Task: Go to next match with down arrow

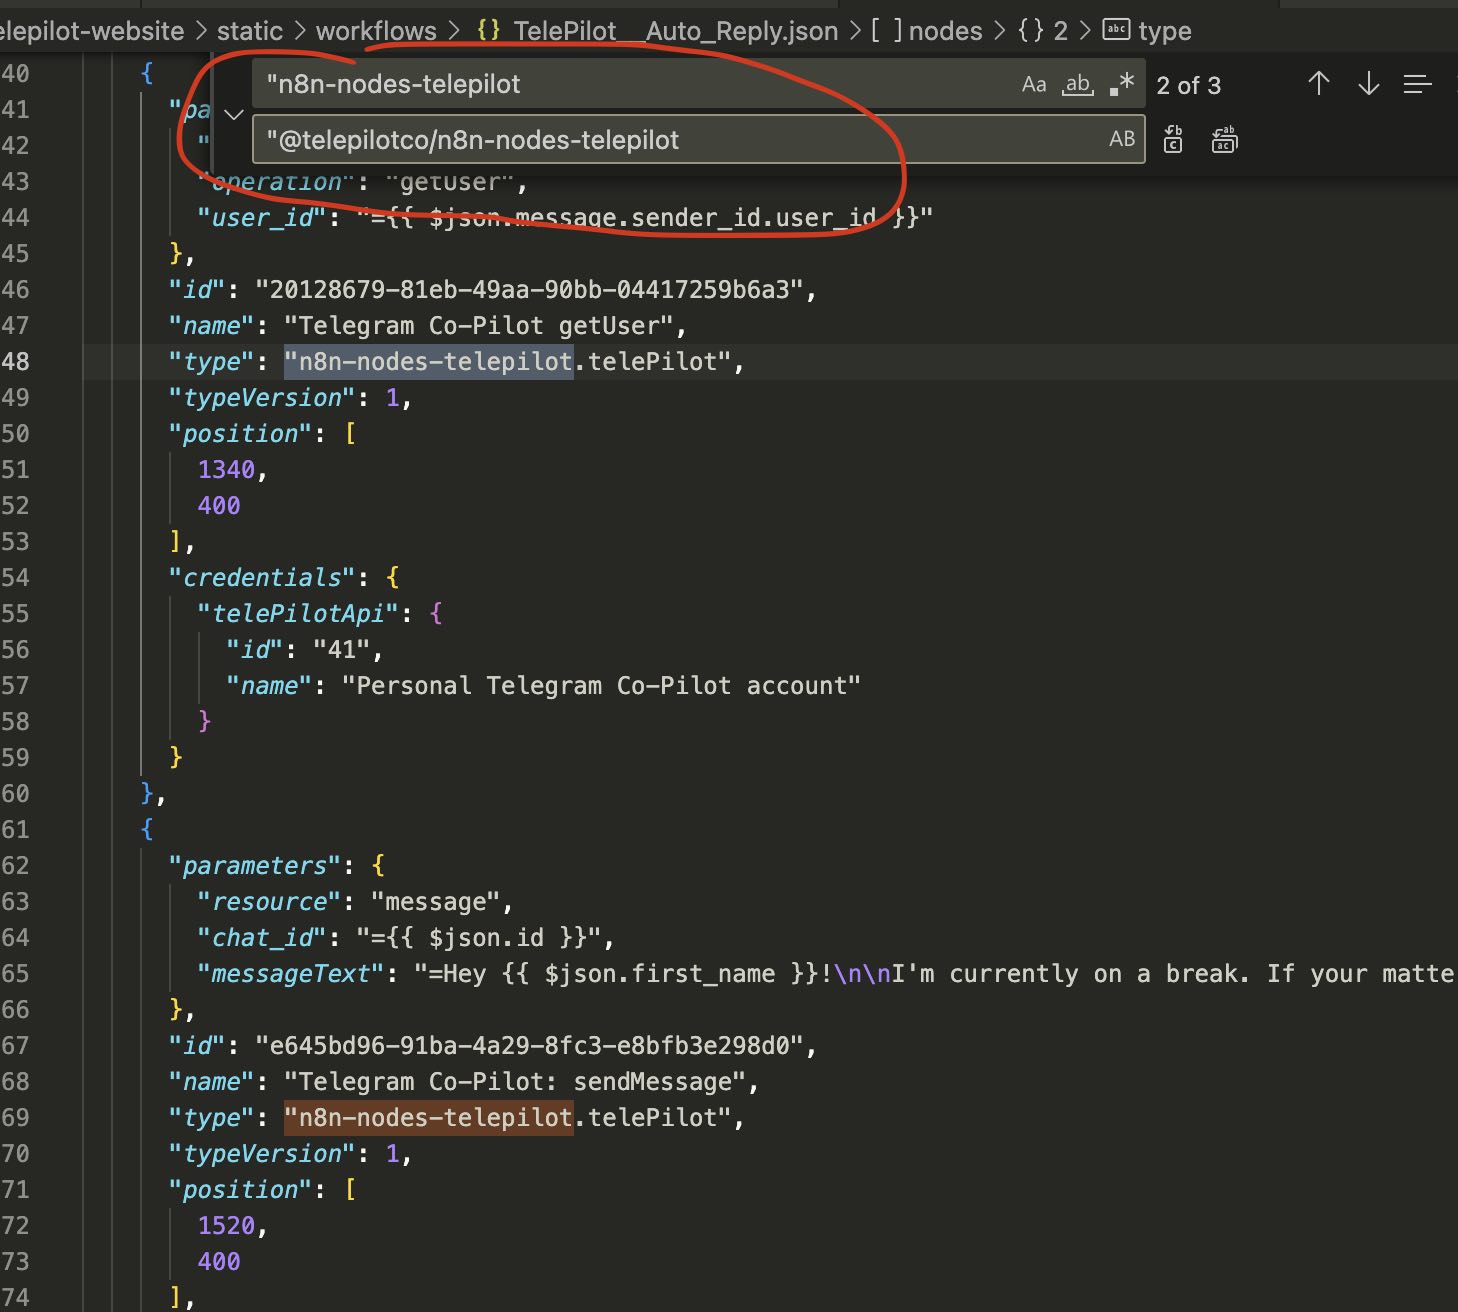Action: point(1367,84)
